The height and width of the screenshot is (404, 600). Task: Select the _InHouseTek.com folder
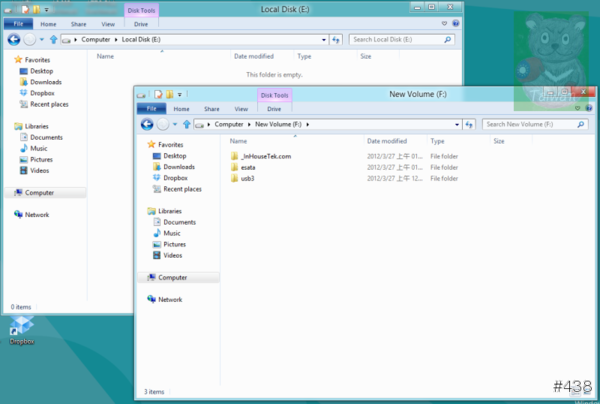[265, 156]
